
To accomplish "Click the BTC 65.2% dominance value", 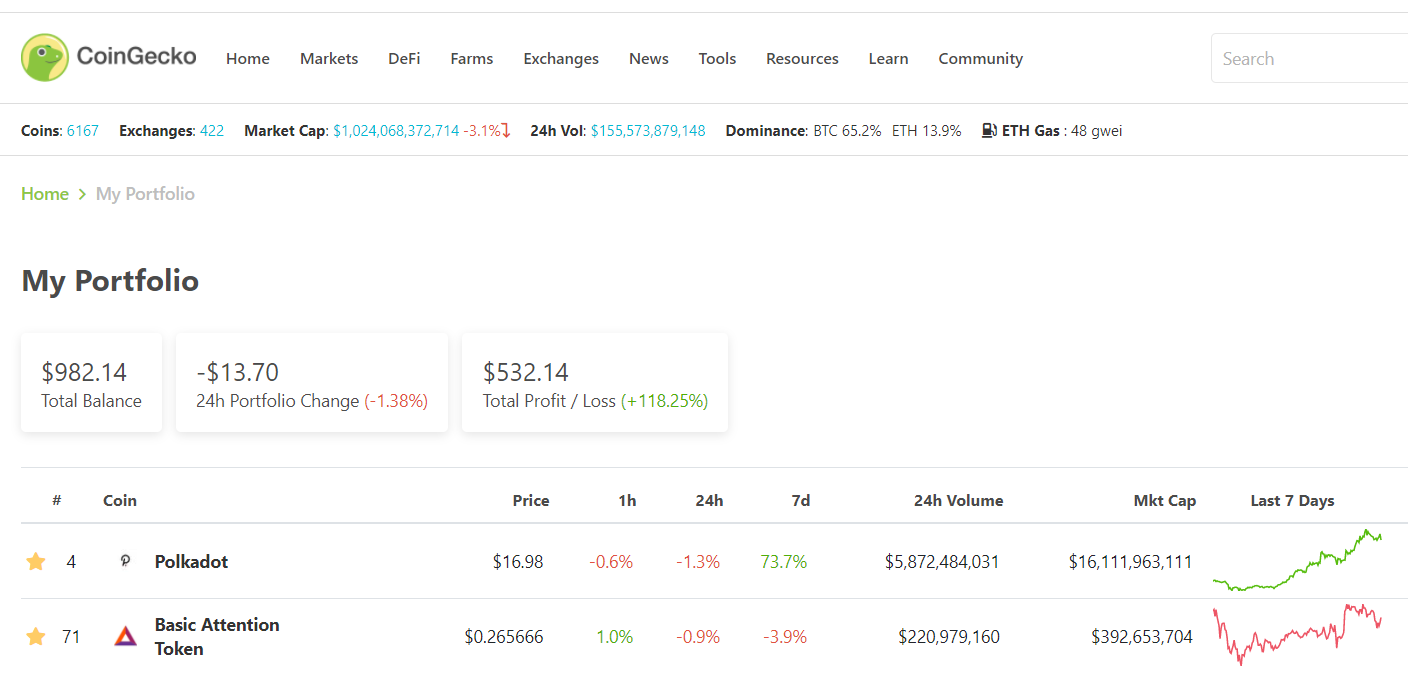I will tap(847, 131).
